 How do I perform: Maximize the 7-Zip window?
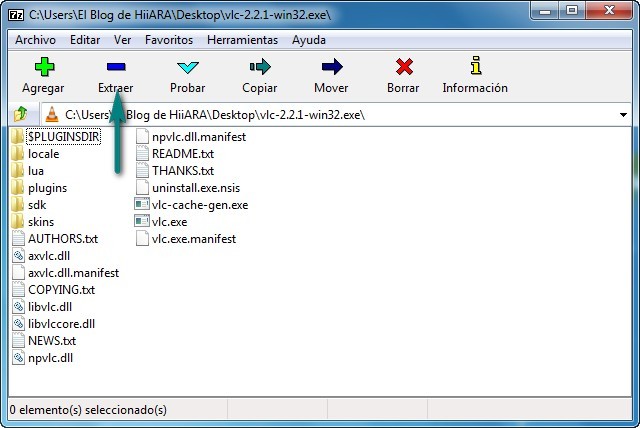(x=573, y=11)
